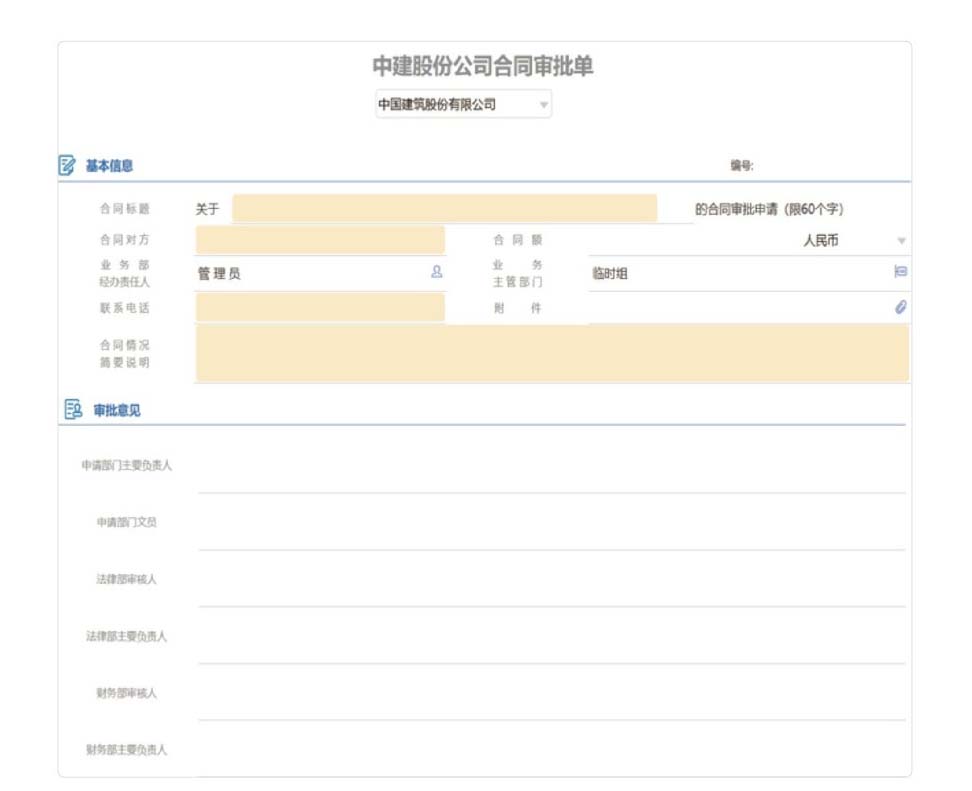Click the 法律部审核人 opinion row
This screenshot has width=972, height=791.
click(x=552, y=579)
